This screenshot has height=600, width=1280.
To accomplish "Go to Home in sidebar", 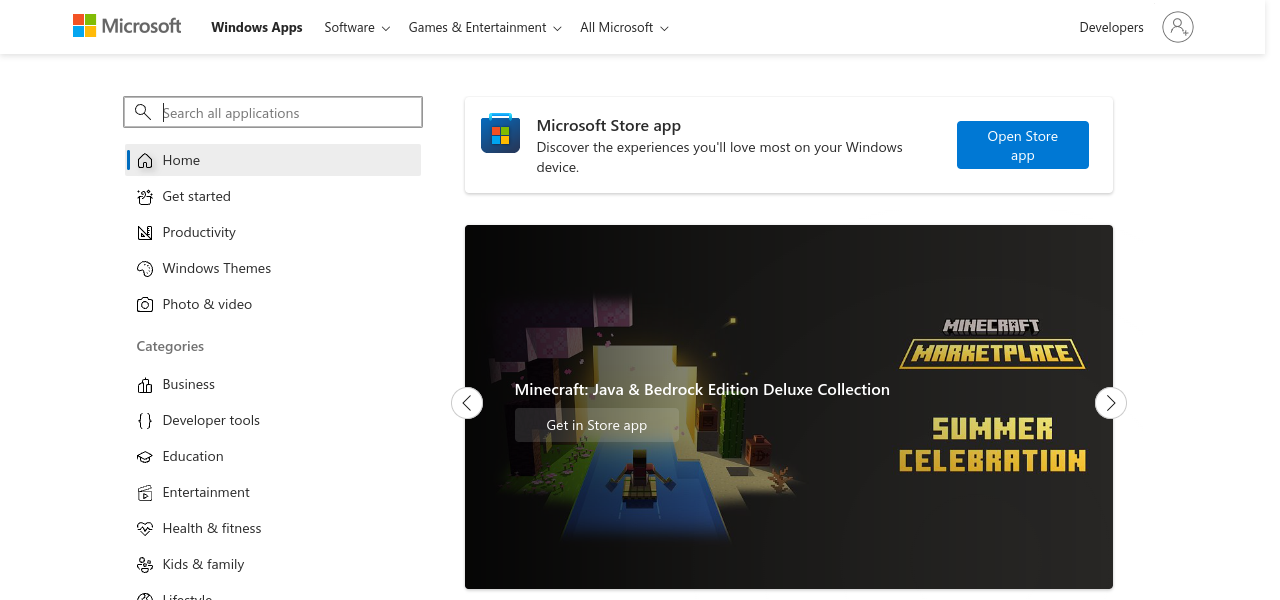I will [x=181, y=160].
